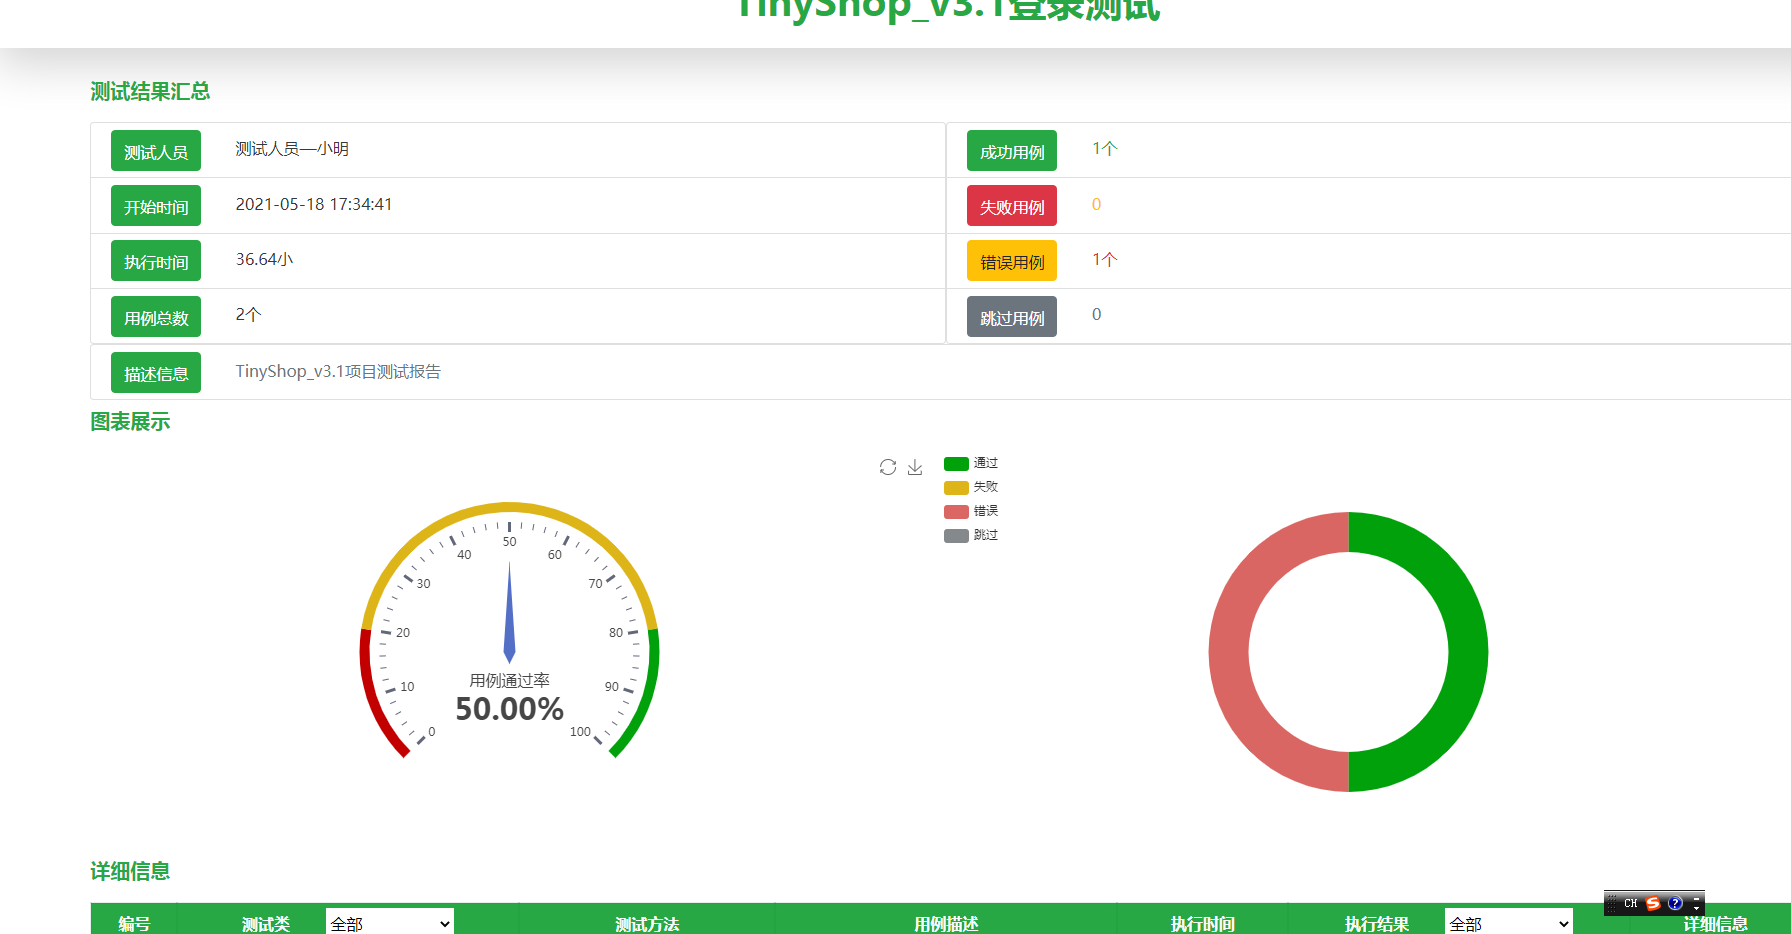The width and height of the screenshot is (1791, 934).
Task: Toggle the 通过 legend series
Action: point(971,463)
